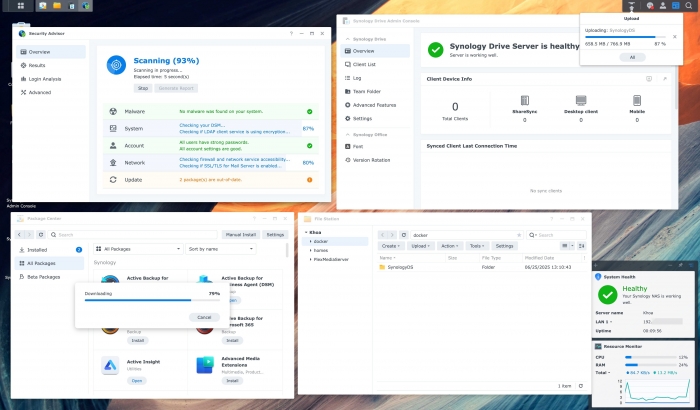This screenshot has height=410, width=700.
Task: Open the Upload dropdown in File Station
Action: [421, 246]
